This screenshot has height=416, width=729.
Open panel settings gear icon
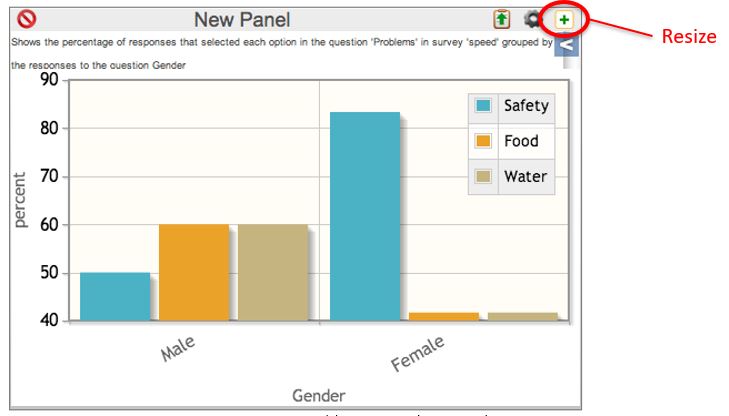[x=533, y=19]
